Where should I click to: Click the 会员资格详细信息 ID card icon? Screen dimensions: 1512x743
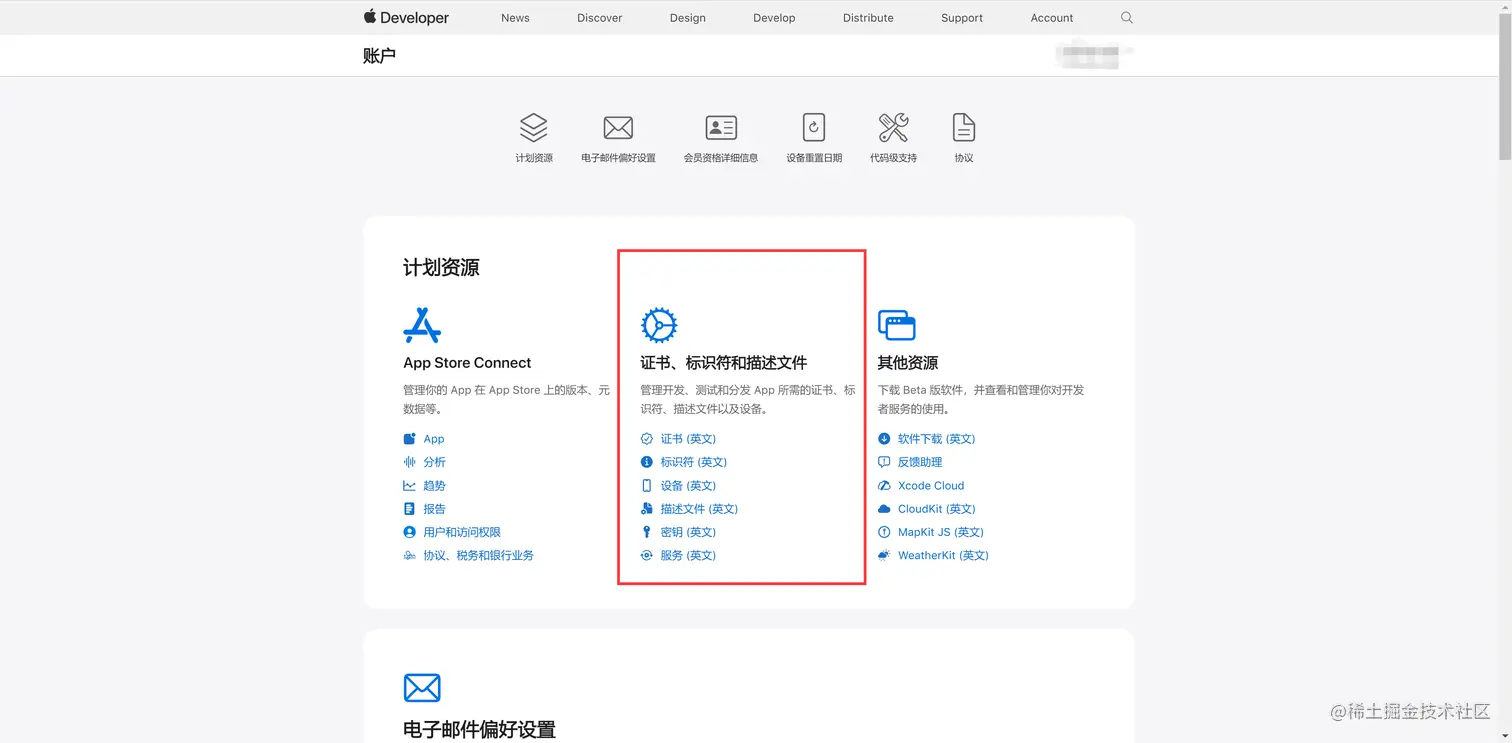[x=721, y=128]
